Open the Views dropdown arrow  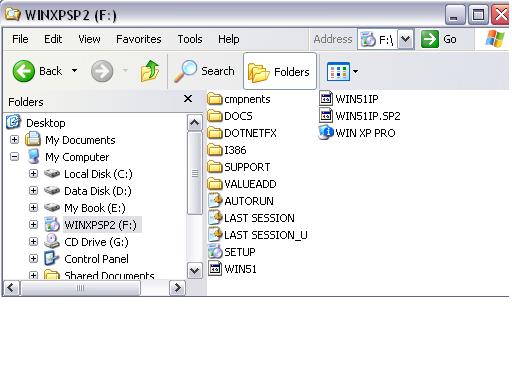click(355, 71)
